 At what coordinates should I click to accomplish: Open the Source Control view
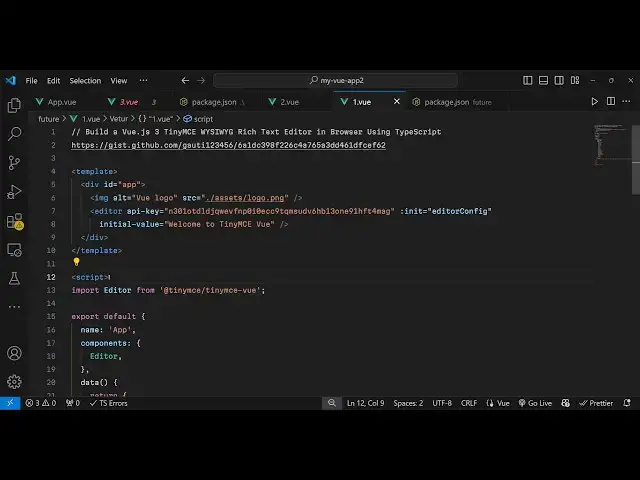(x=14, y=163)
